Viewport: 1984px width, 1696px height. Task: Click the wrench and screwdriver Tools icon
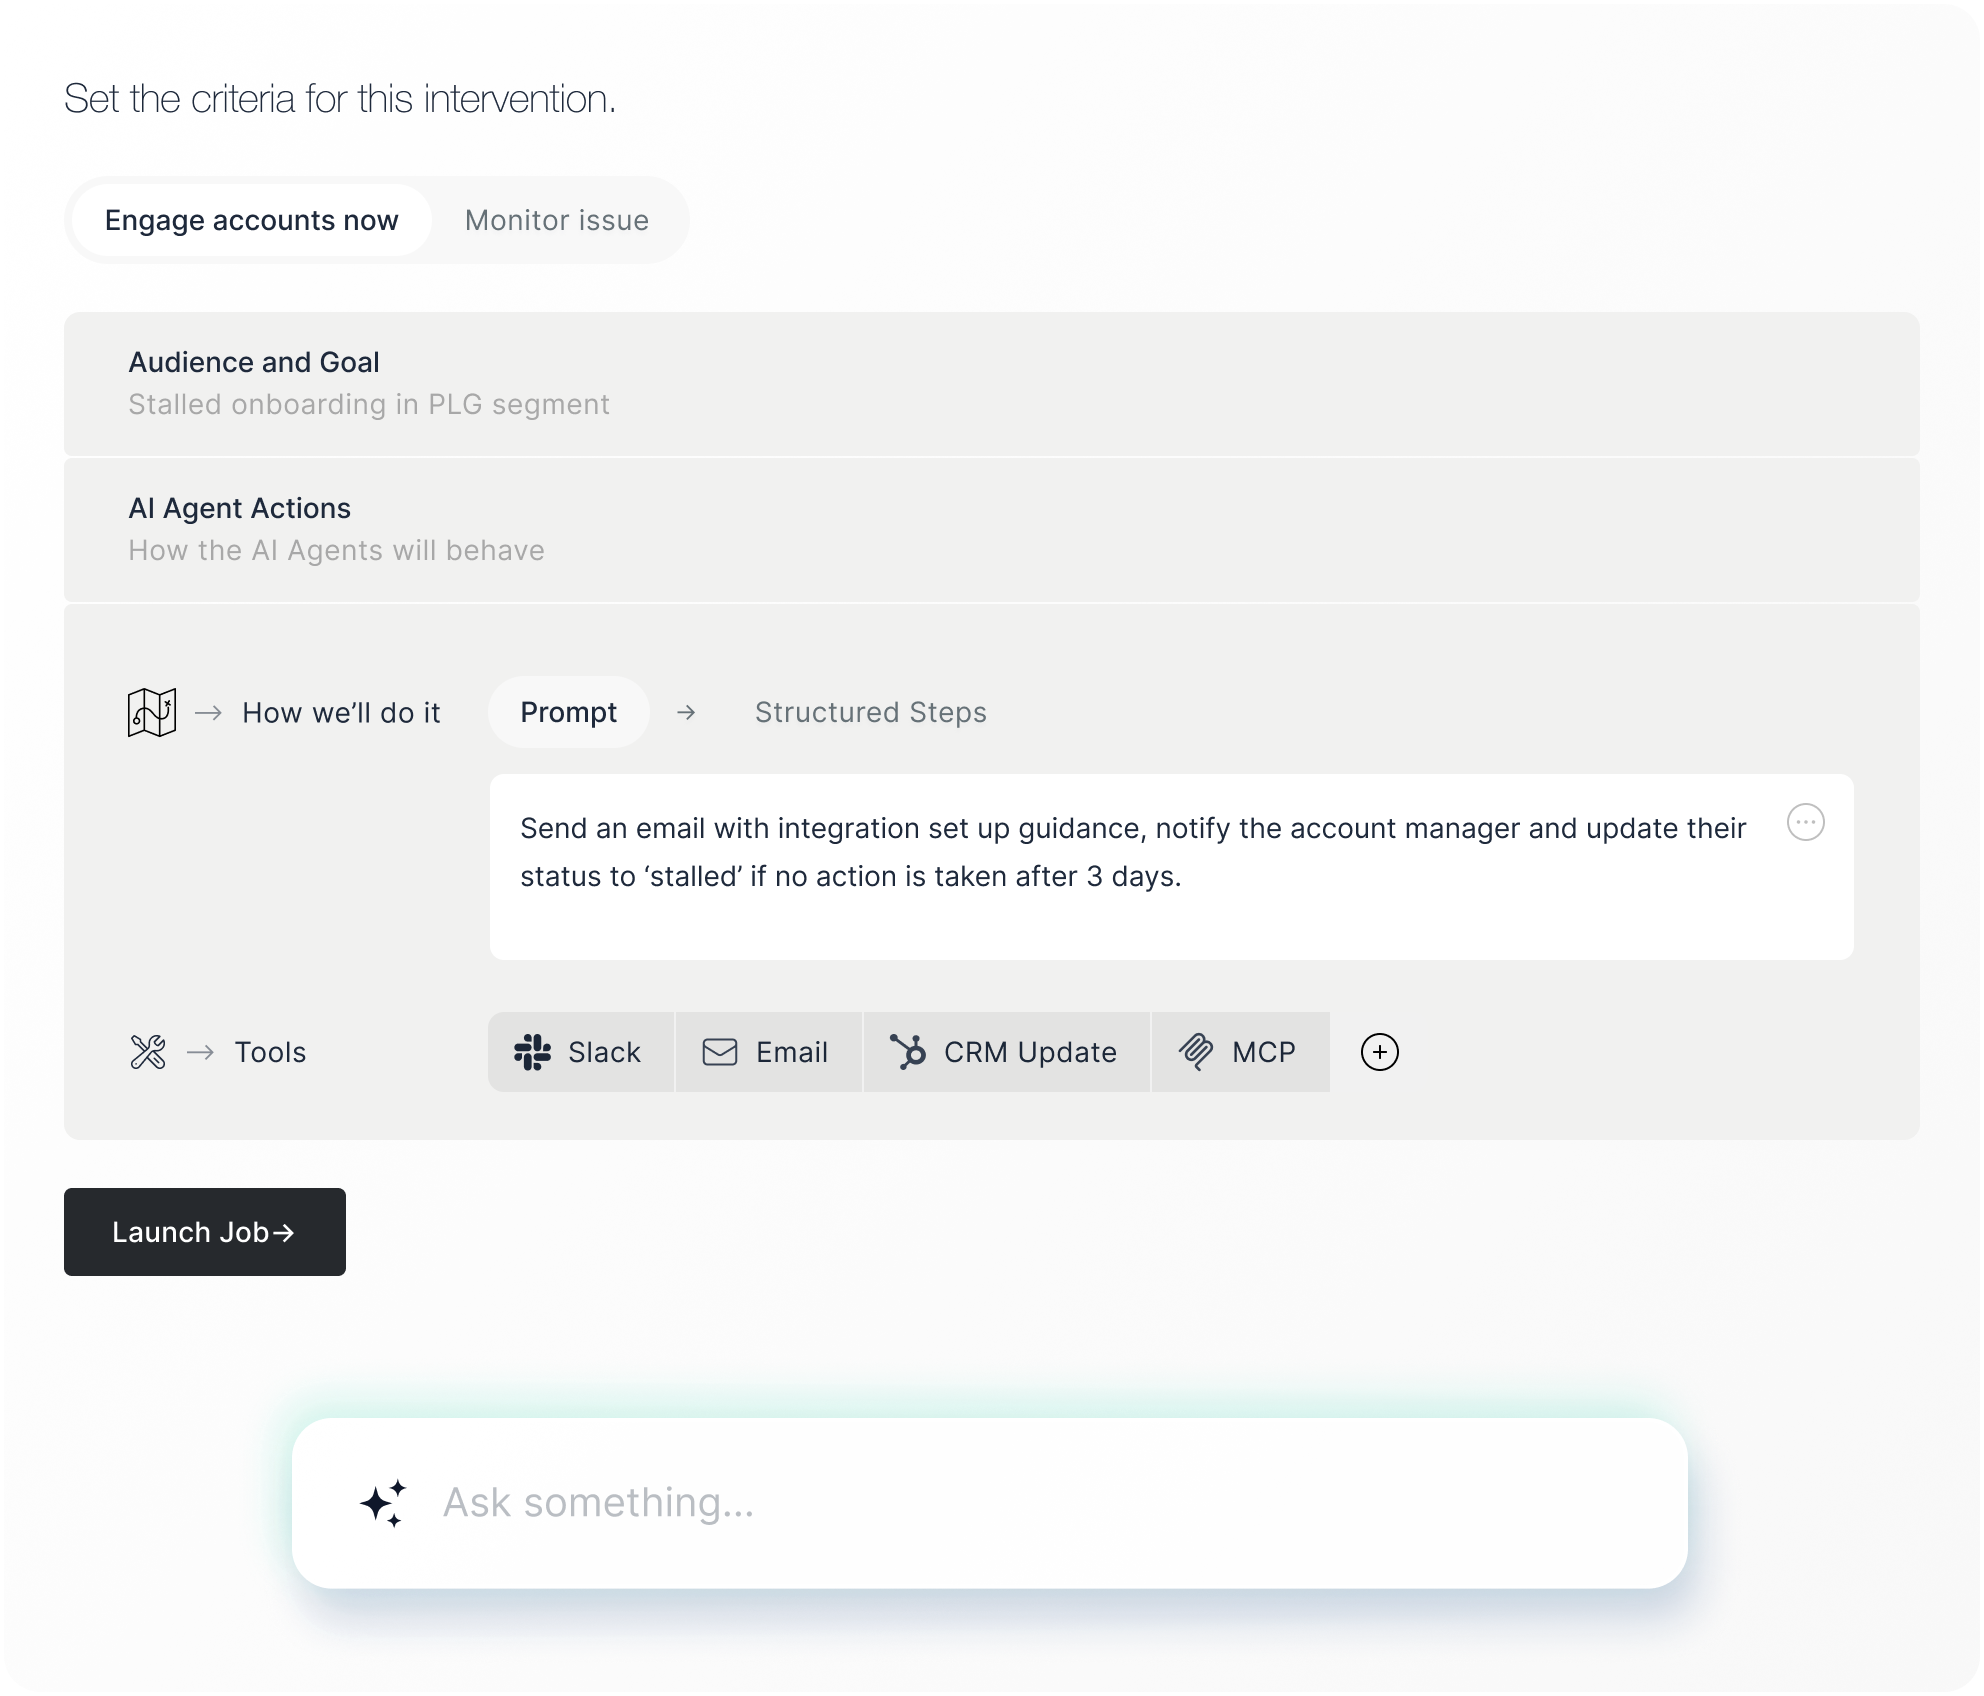[148, 1052]
